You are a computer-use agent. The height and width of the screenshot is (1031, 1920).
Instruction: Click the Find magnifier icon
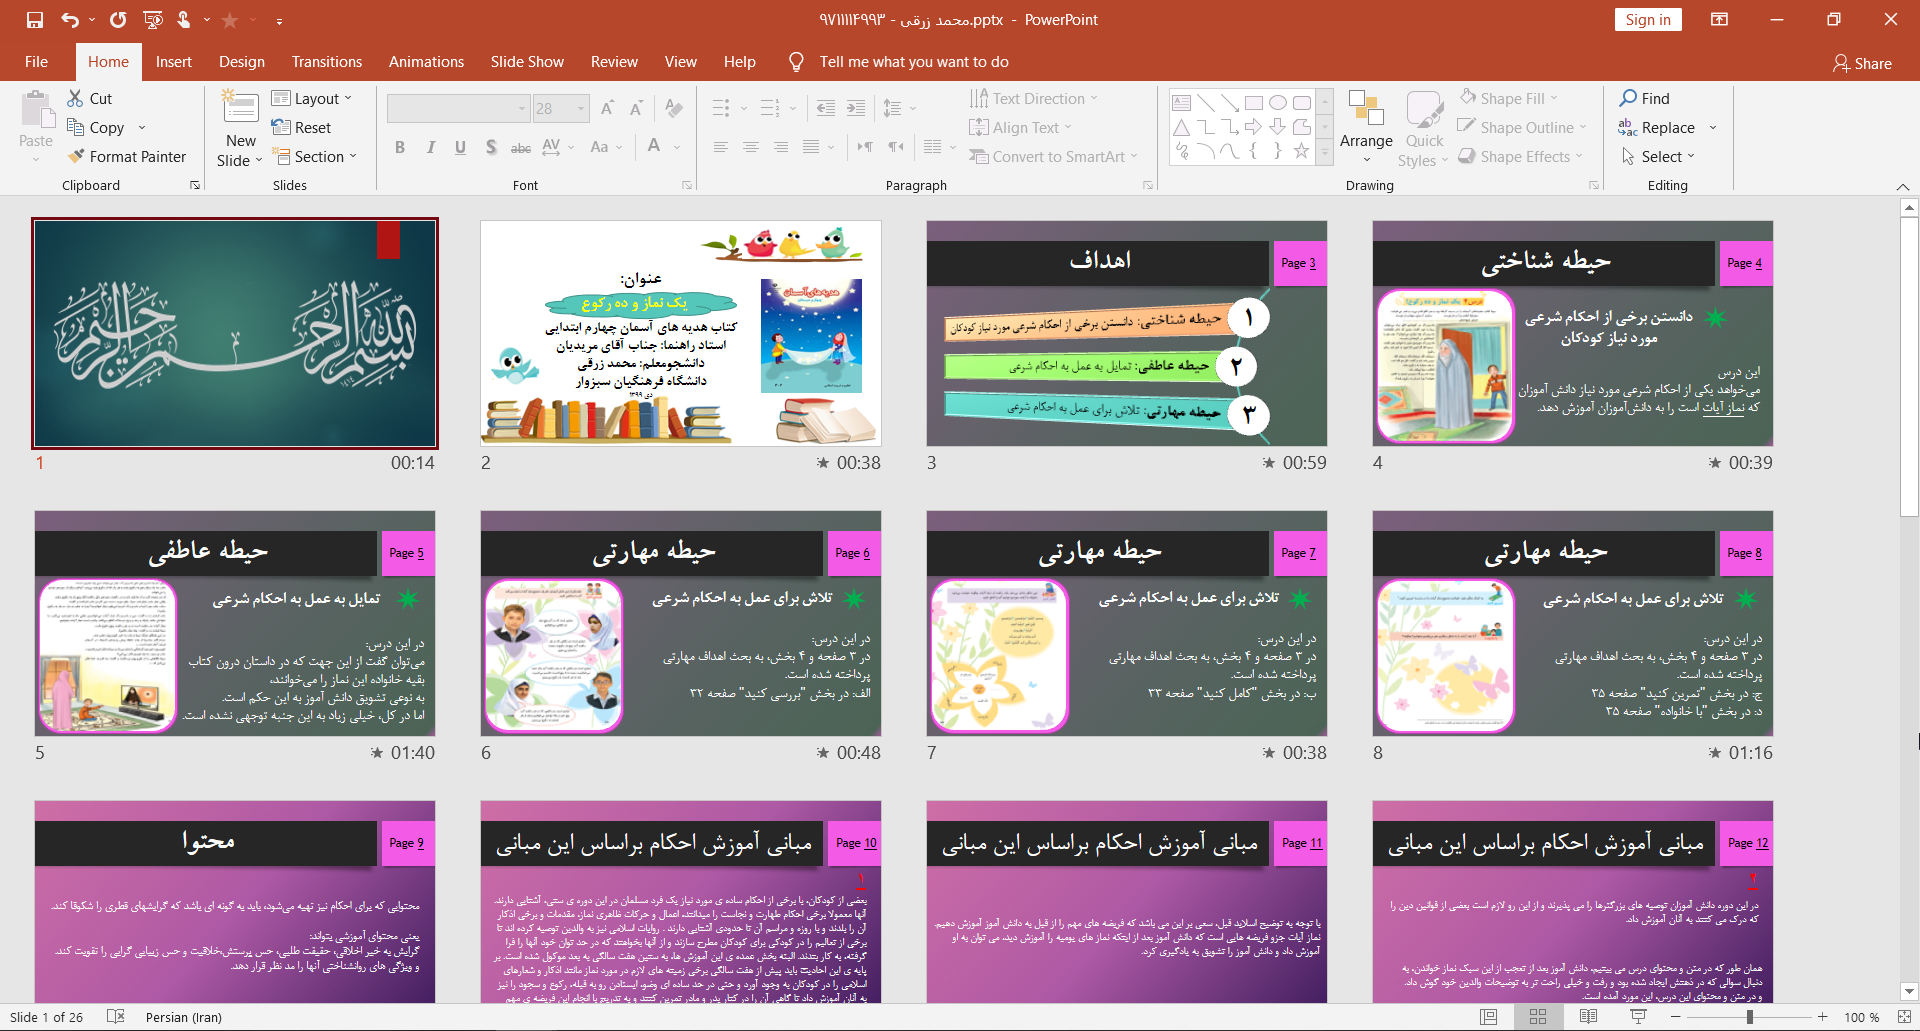coord(1629,98)
